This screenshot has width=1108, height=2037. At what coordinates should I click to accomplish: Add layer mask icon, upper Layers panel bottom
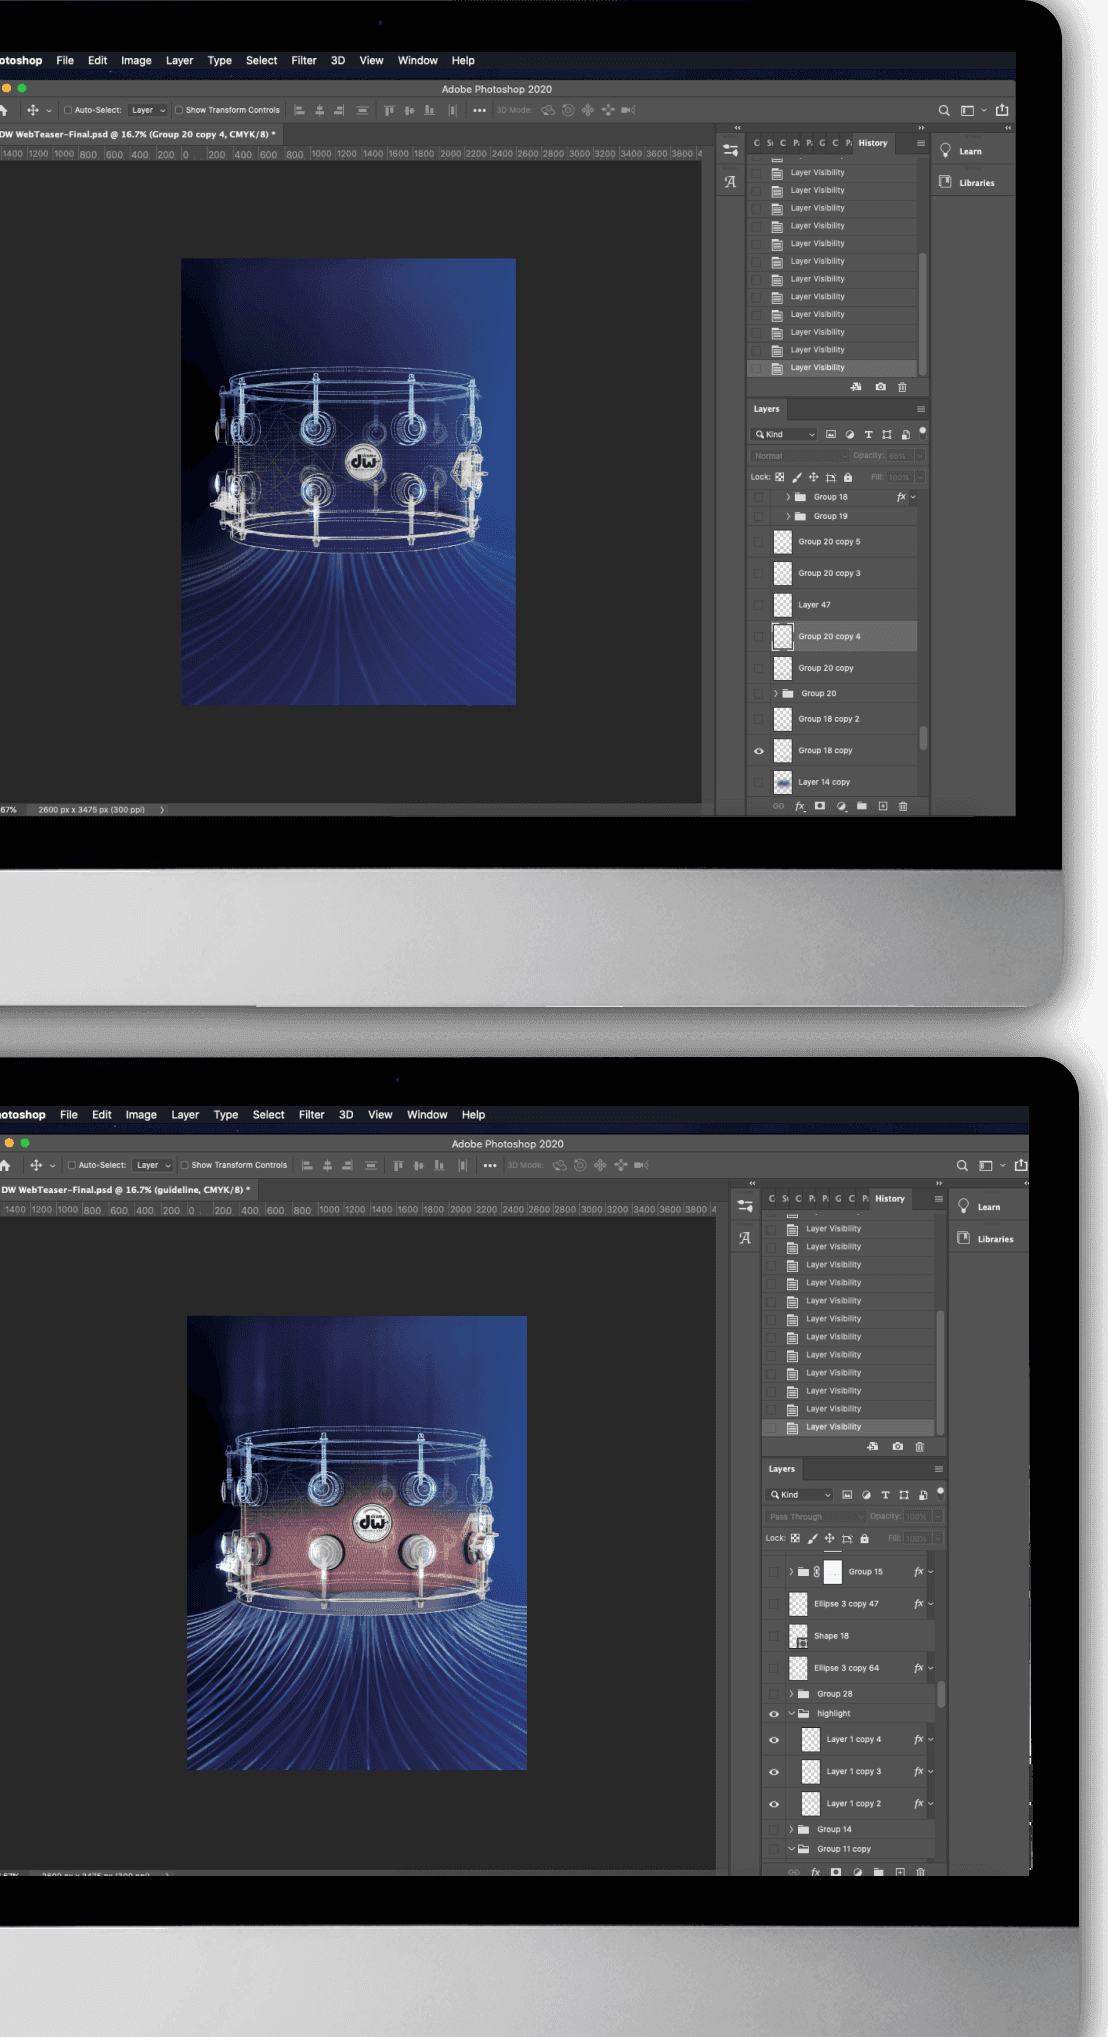820,806
